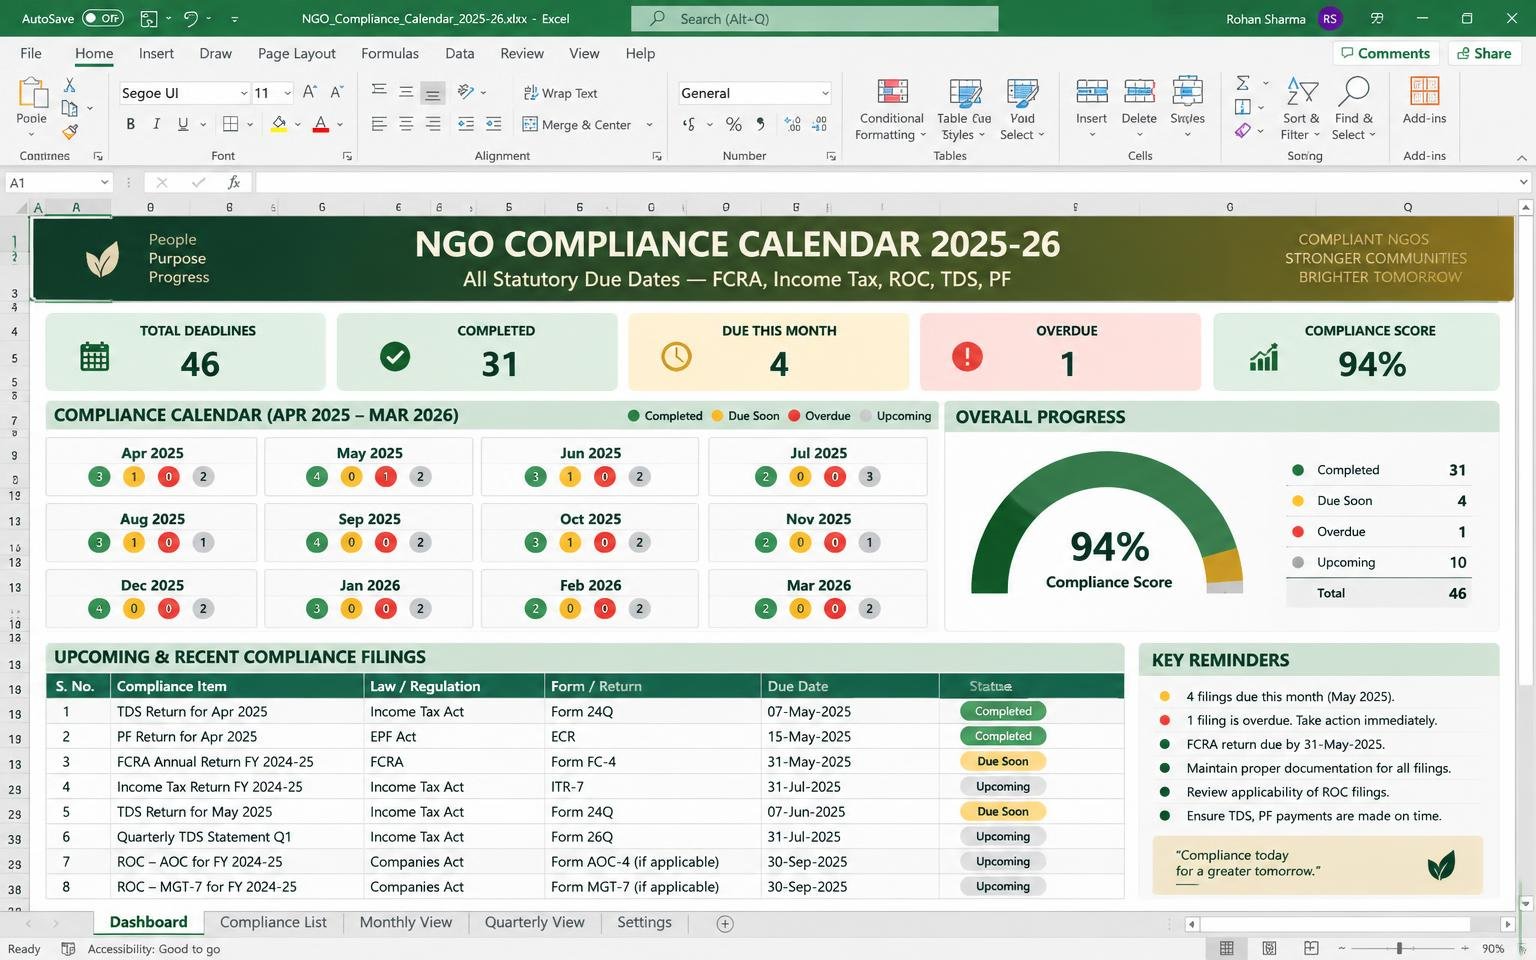This screenshot has width=1536, height=960.
Task: Adjust the zoom slider handle
Action: point(1399,948)
